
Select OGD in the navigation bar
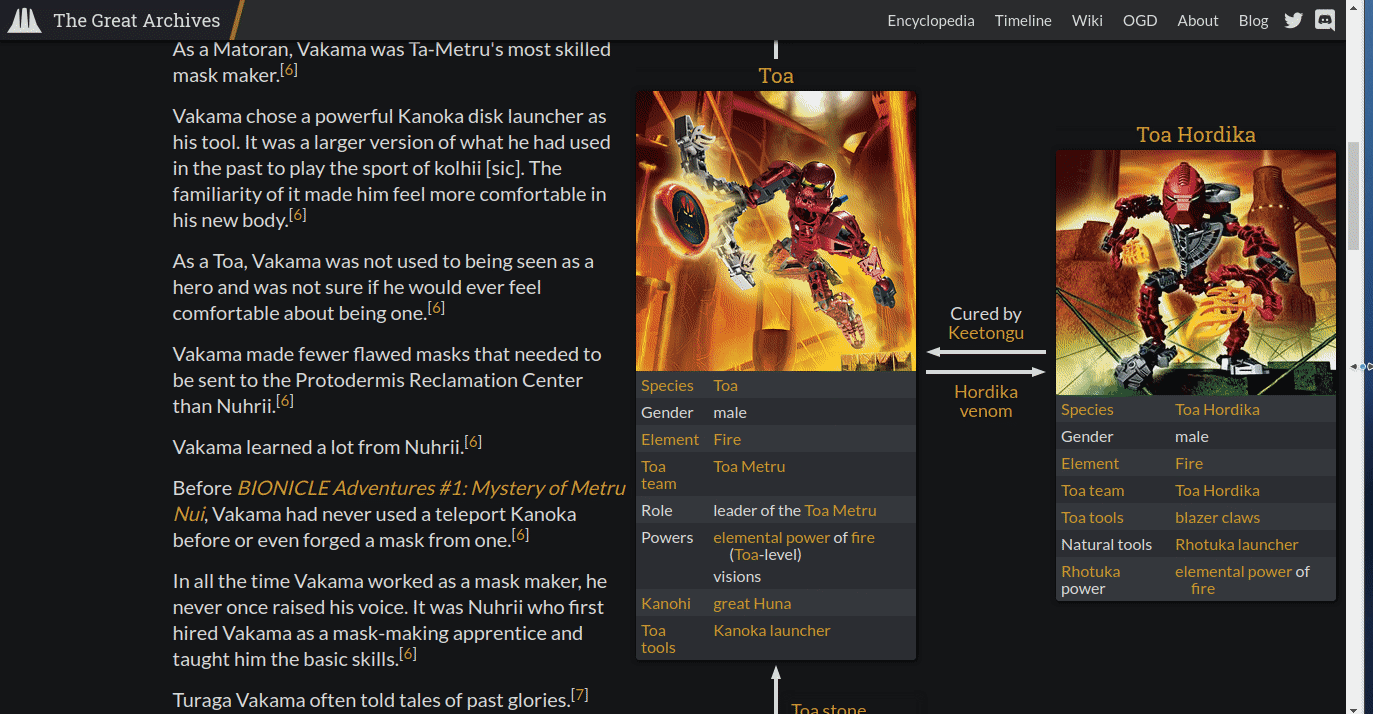click(1139, 21)
